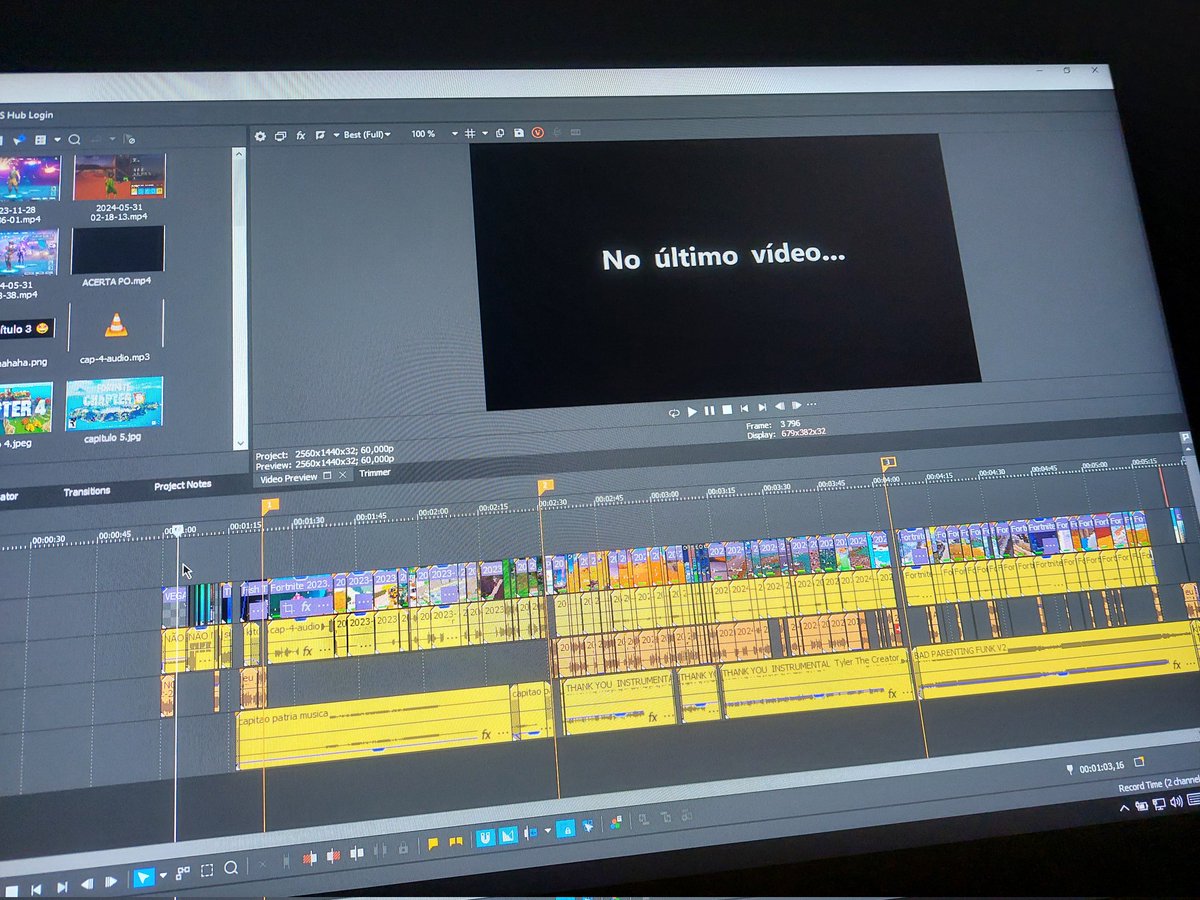Stop the preview playback
This screenshot has height=900, width=1200.
click(727, 409)
